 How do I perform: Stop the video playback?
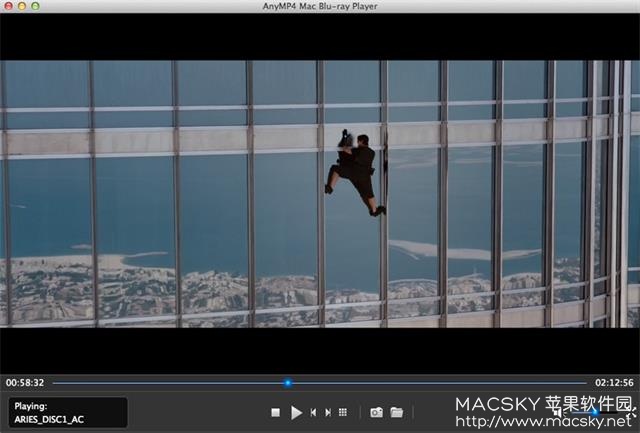pos(276,413)
